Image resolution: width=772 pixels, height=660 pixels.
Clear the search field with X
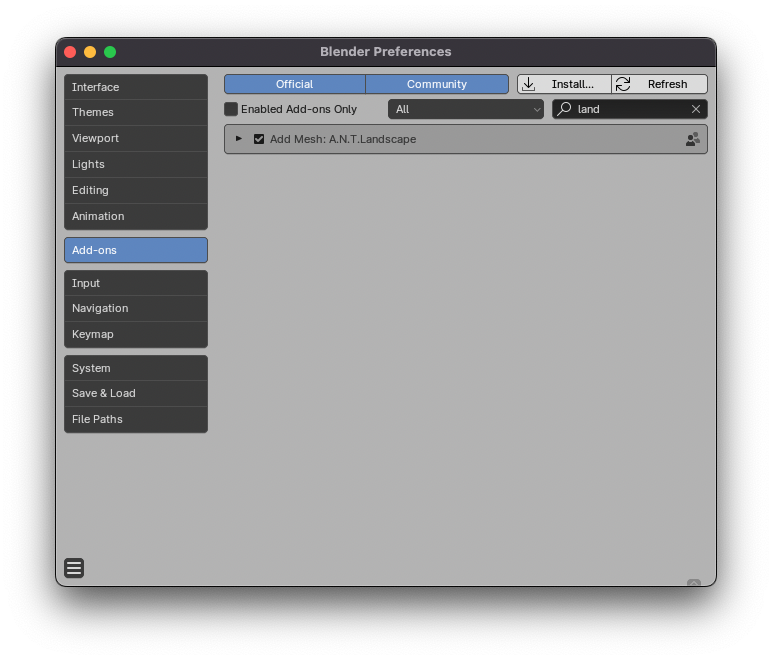tap(696, 109)
